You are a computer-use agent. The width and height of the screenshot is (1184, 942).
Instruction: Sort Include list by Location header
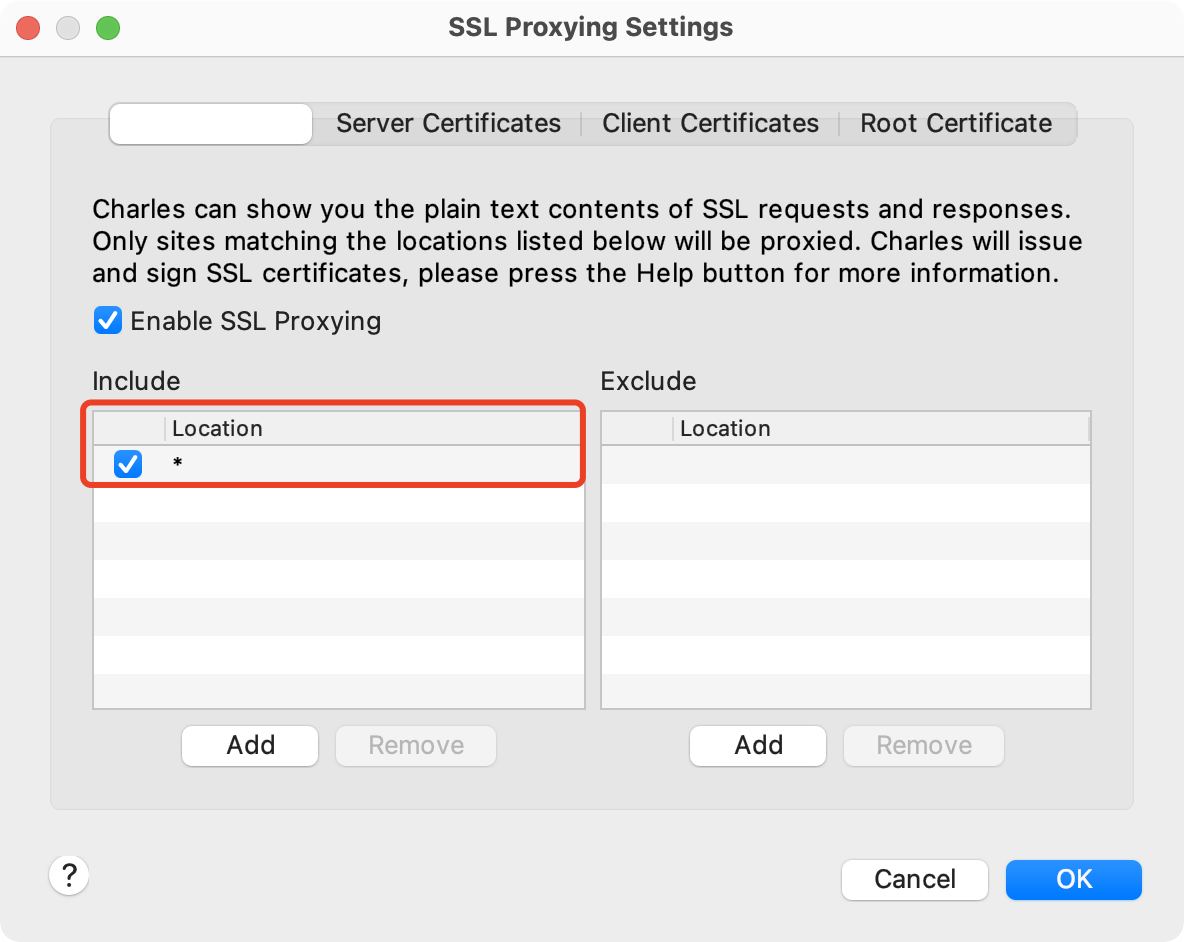[x=374, y=428]
